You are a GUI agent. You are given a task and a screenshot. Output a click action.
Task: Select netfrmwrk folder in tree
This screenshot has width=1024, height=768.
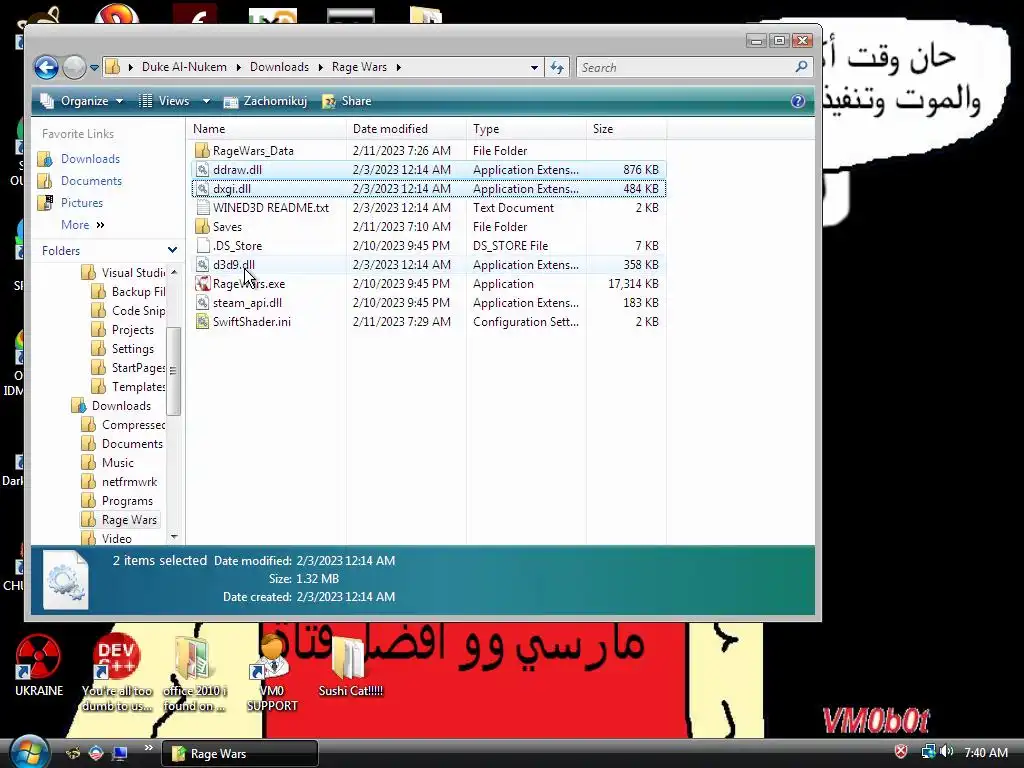click(120, 481)
